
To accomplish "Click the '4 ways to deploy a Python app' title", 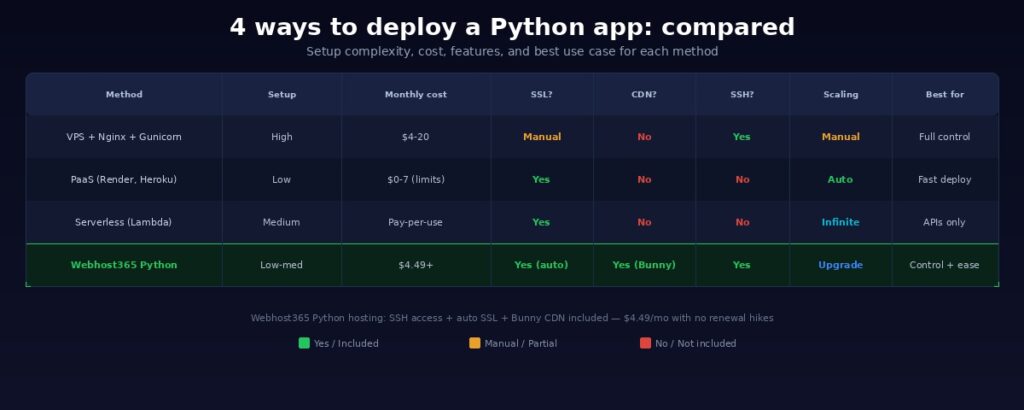I will [x=512, y=27].
